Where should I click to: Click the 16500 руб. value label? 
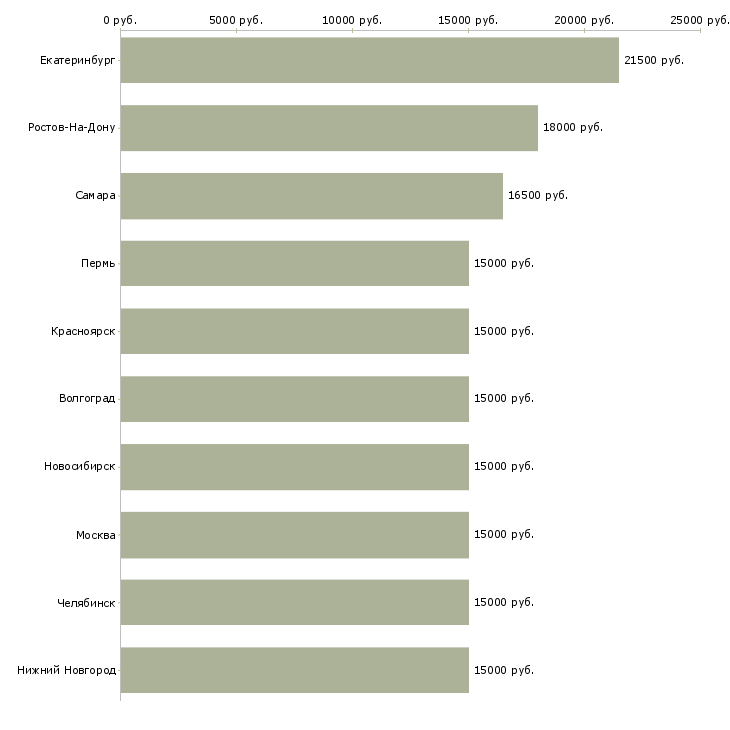[537, 196]
